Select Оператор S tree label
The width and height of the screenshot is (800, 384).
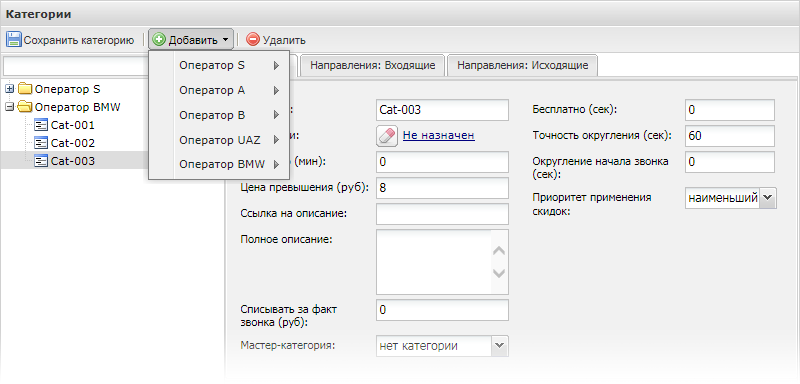pyautogui.click(x=67, y=89)
